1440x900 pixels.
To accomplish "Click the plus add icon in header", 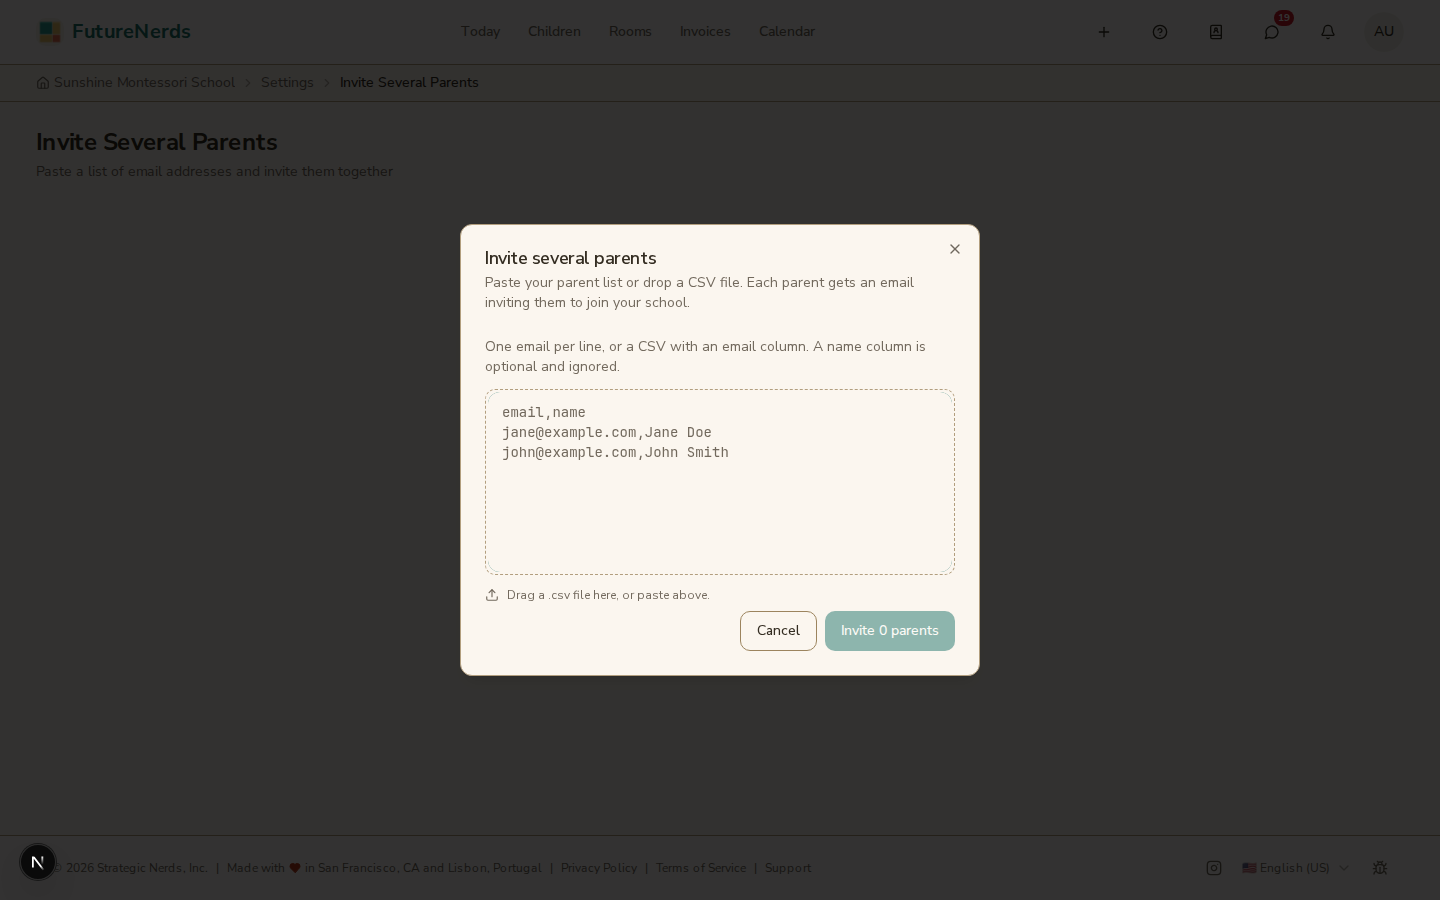I will 1104,32.
